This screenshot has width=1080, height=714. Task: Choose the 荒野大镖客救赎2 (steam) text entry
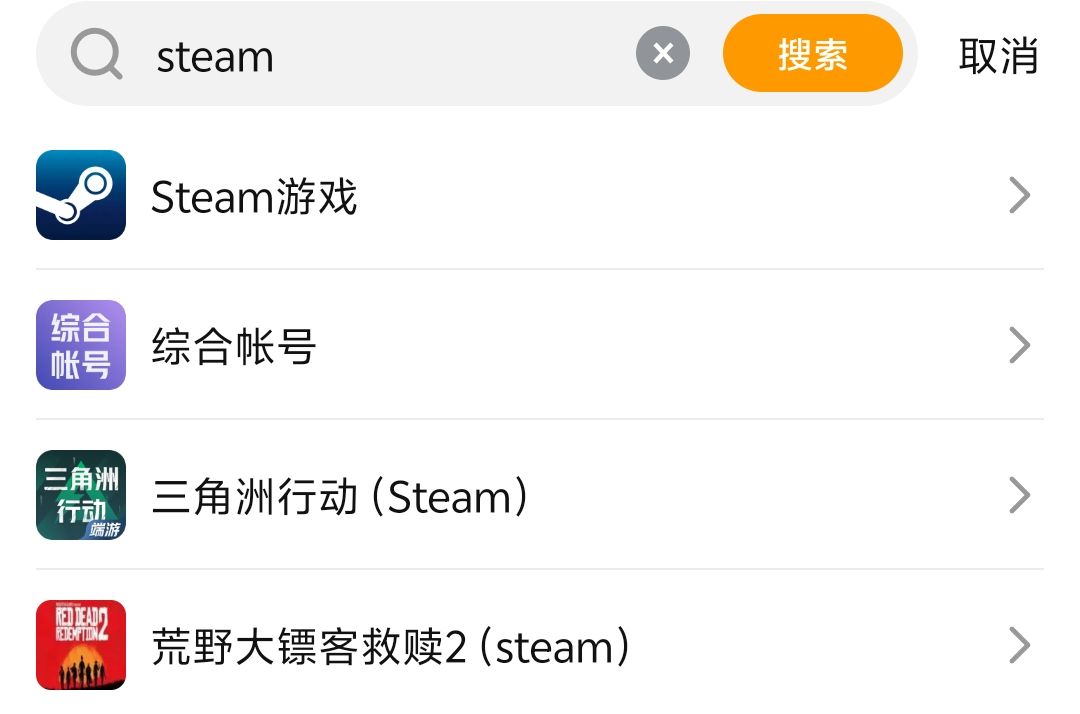click(x=391, y=647)
